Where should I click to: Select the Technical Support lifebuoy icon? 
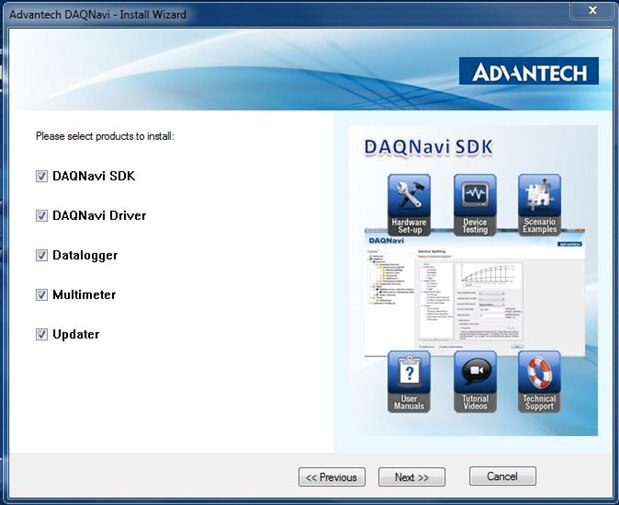click(539, 380)
